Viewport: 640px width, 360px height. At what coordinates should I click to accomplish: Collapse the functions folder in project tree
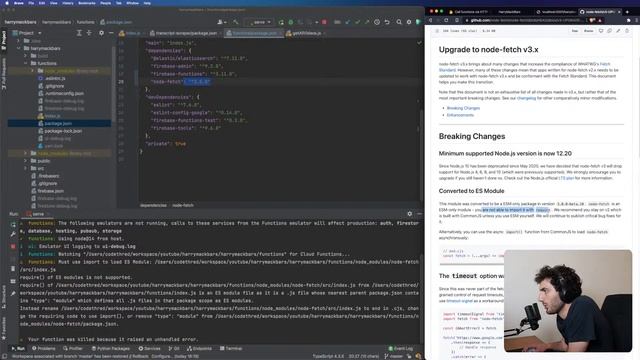[x=26, y=63]
